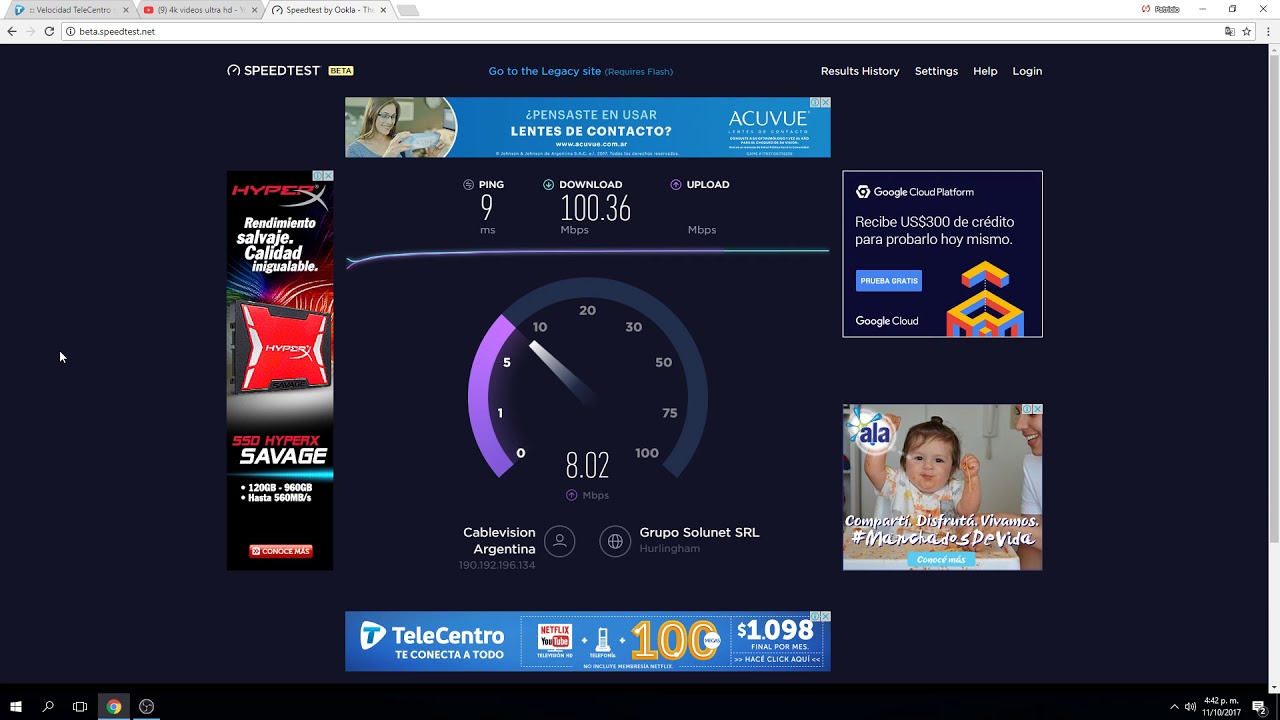The image size is (1280, 720).
Task: Click the Cablevision Argentina provider name
Action: [499, 540]
